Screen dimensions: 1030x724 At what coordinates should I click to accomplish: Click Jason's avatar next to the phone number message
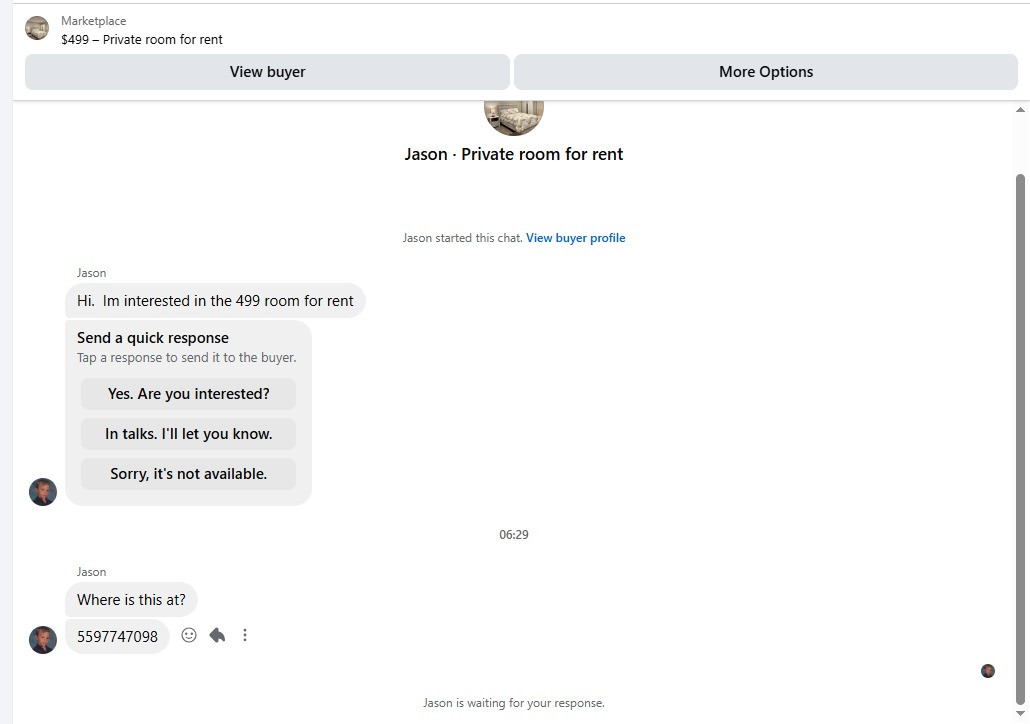(43, 640)
